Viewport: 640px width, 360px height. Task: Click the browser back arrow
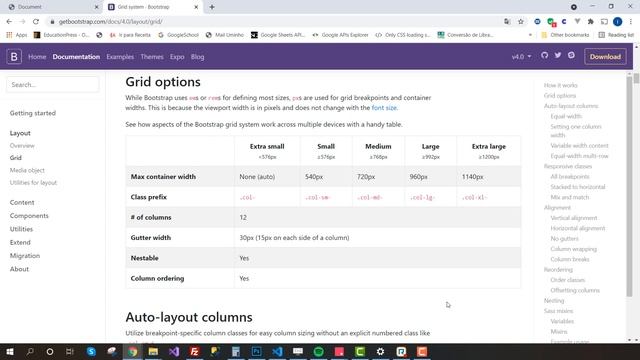[9, 22]
